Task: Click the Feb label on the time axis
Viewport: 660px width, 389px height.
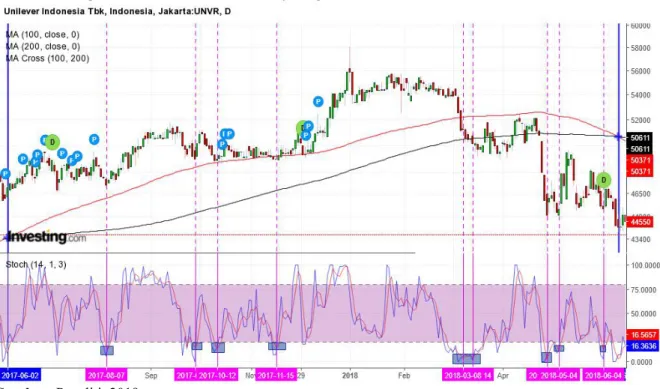Action: 403,375
